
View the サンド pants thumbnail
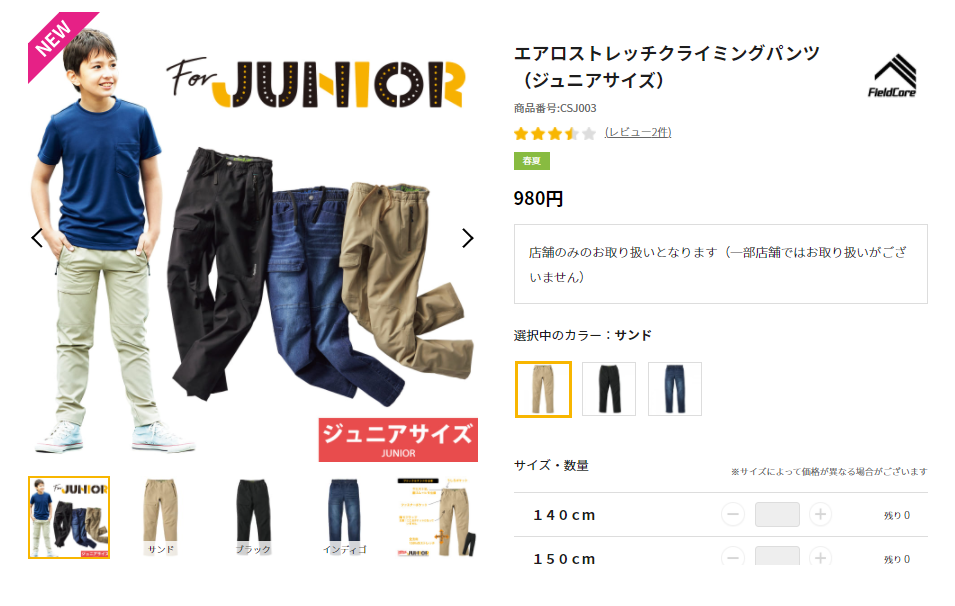coord(161,517)
